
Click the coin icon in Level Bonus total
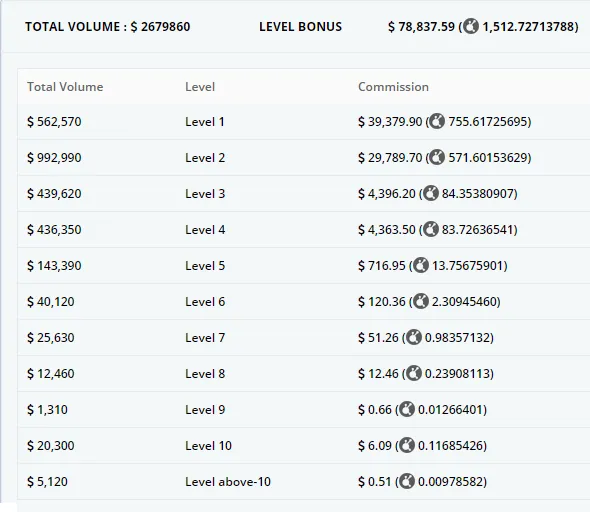[x=471, y=27]
